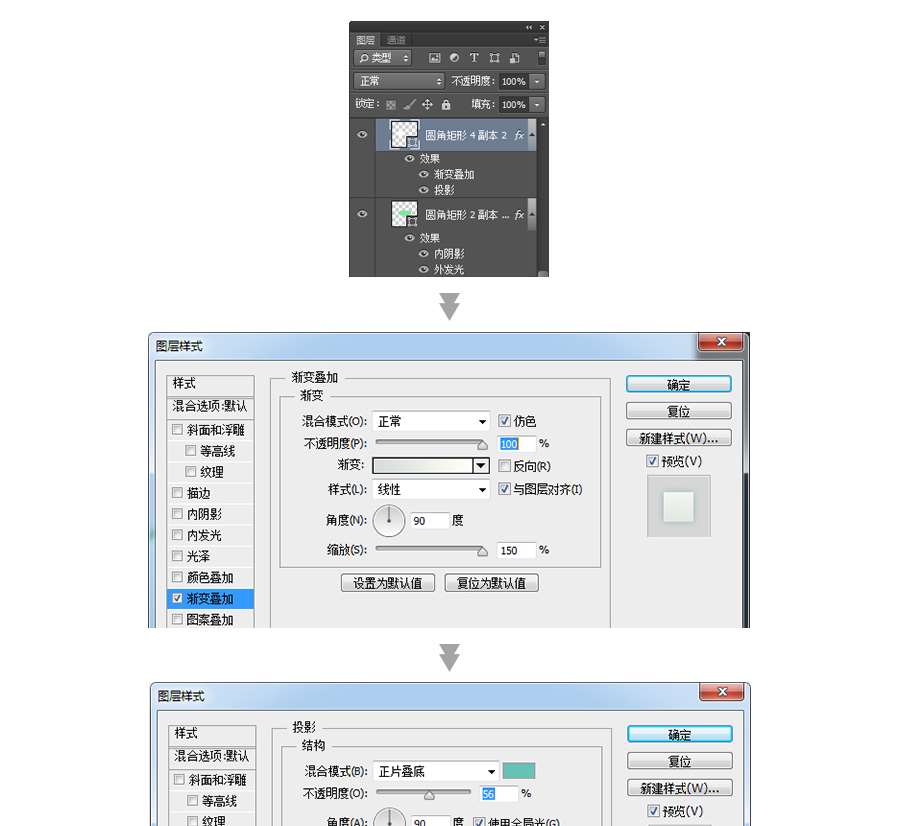This screenshot has height=826, width=900.
Task: Open 混合模式(B) 正片叠底 dropdown in 投影
Action: 435,771
